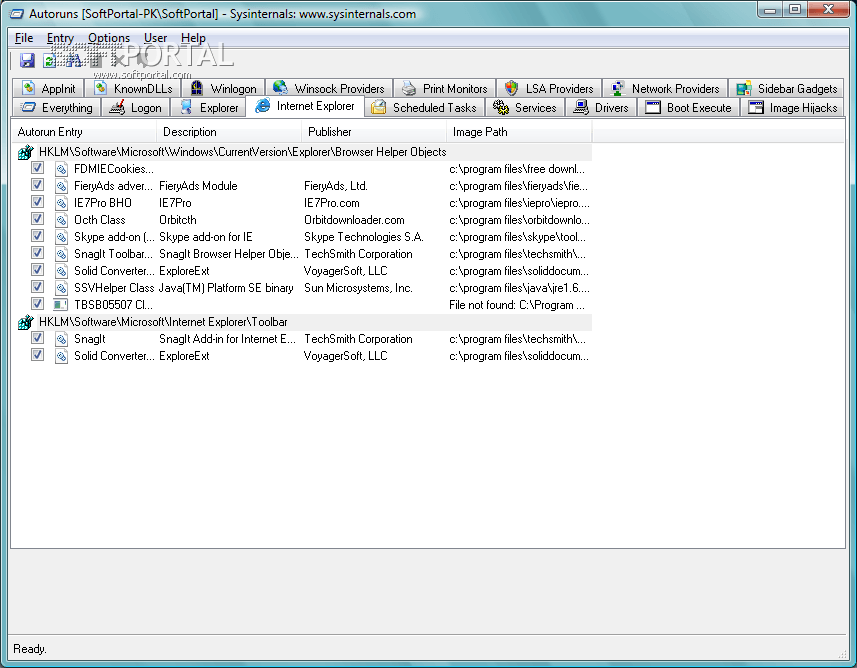
Task: Click the "FieryAds, Ltd." publisher cell
Action: (x=336, y=186)
